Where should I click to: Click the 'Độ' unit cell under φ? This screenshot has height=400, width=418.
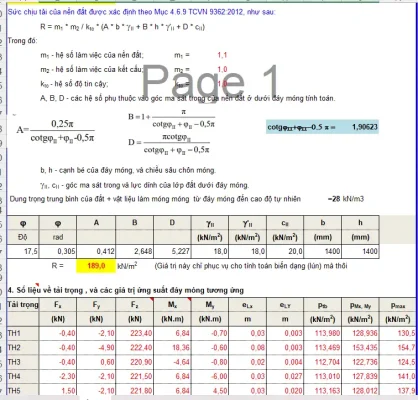23,237
